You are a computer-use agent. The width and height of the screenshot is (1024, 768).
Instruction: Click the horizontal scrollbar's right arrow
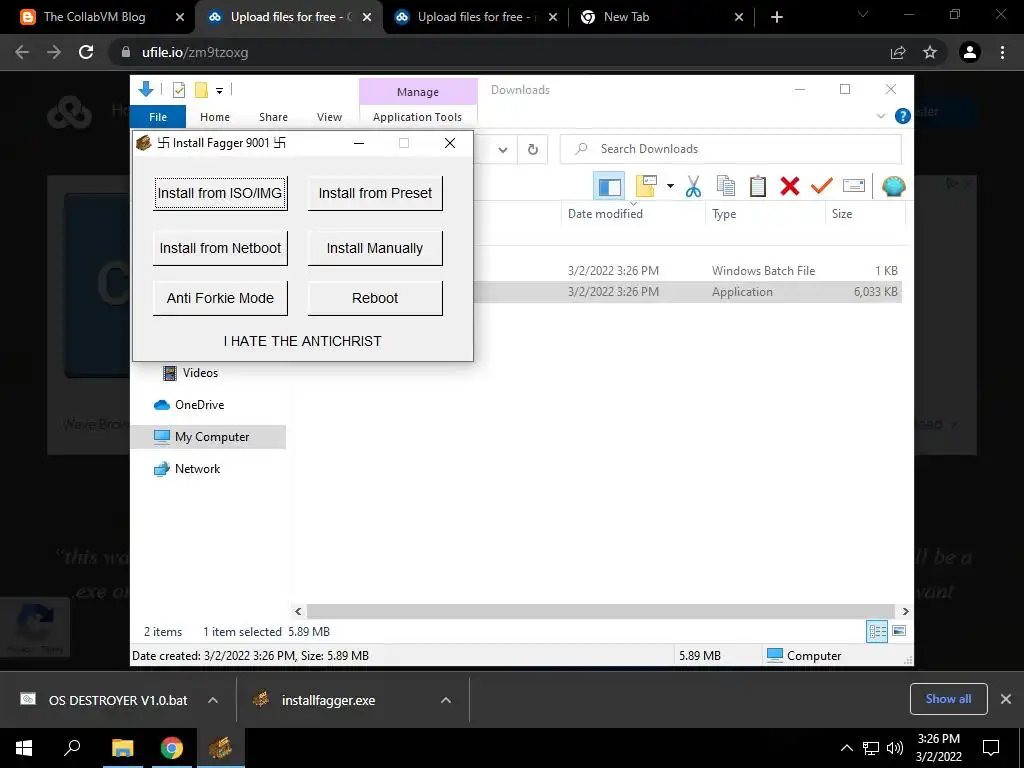pyautogui.click(x=905, y=611)
